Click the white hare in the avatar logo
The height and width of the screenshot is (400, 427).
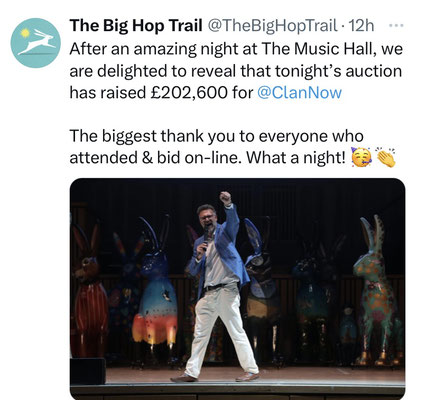click(x=38, y=42)
